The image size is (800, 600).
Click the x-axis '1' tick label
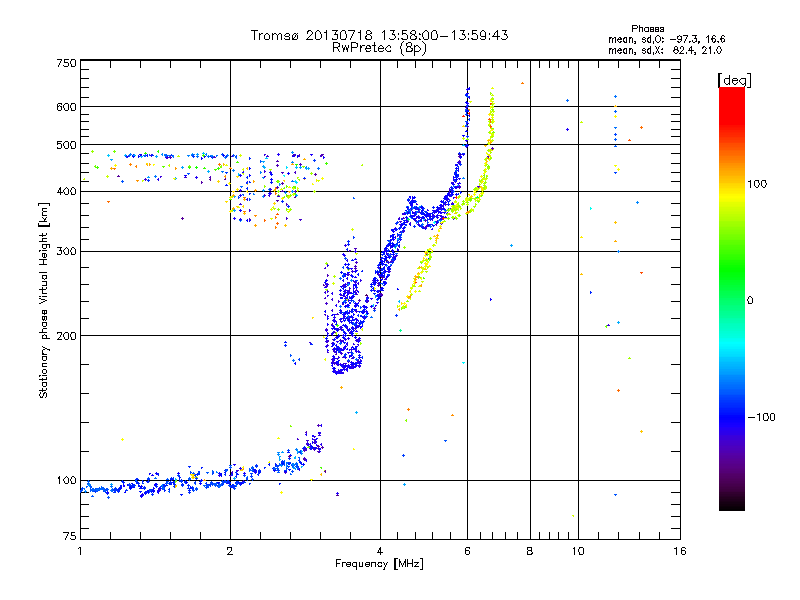(80, 551)
